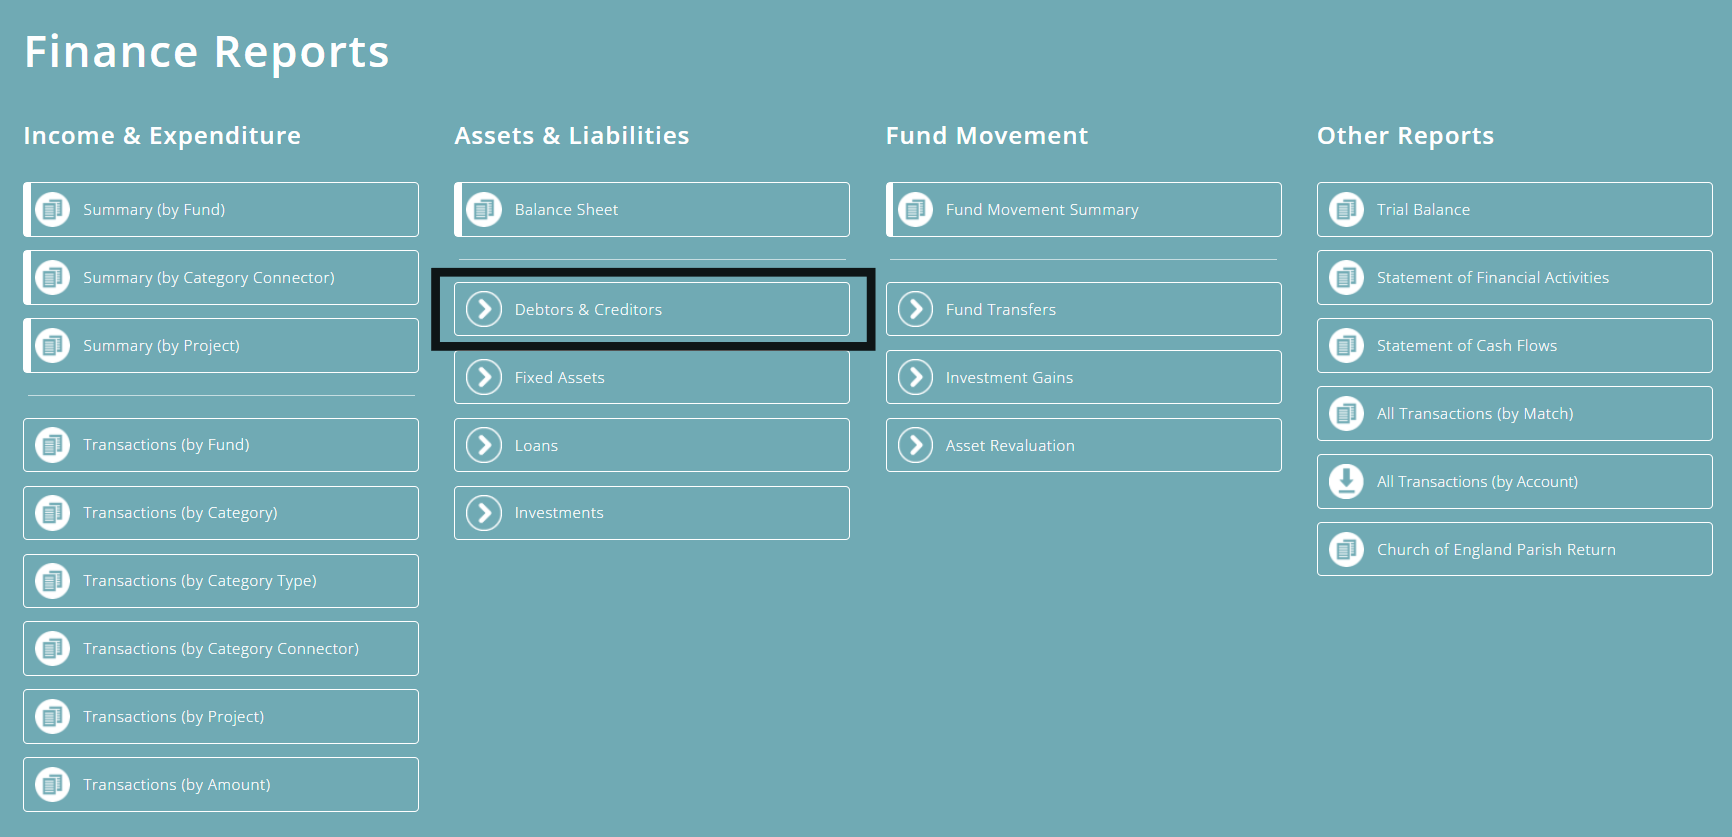Viewport: 1732px width, 837px height.
Task: Expand the Investments entry with its chevron
Action: pos(484,512)
